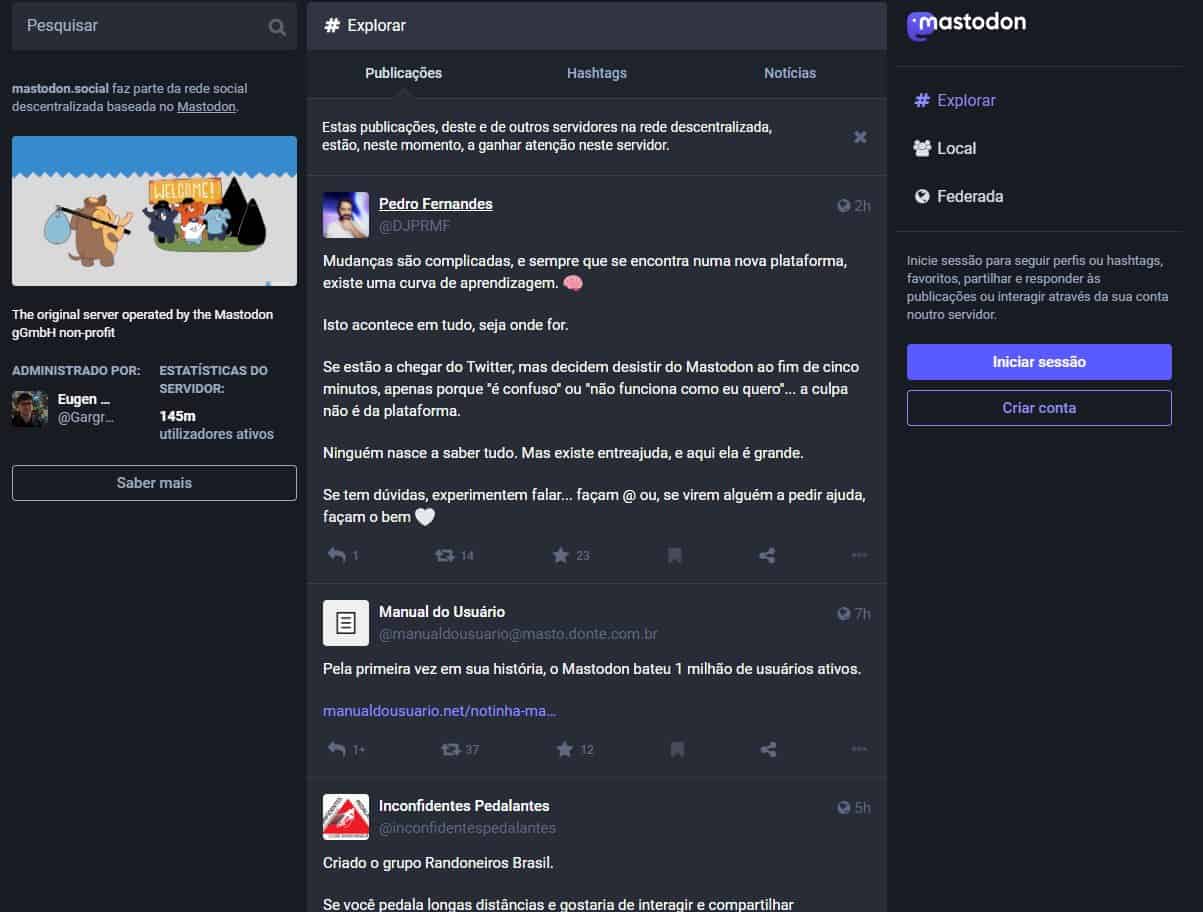
Task: Reply to Pedro Fernandes' post
Action: (337, 555)
